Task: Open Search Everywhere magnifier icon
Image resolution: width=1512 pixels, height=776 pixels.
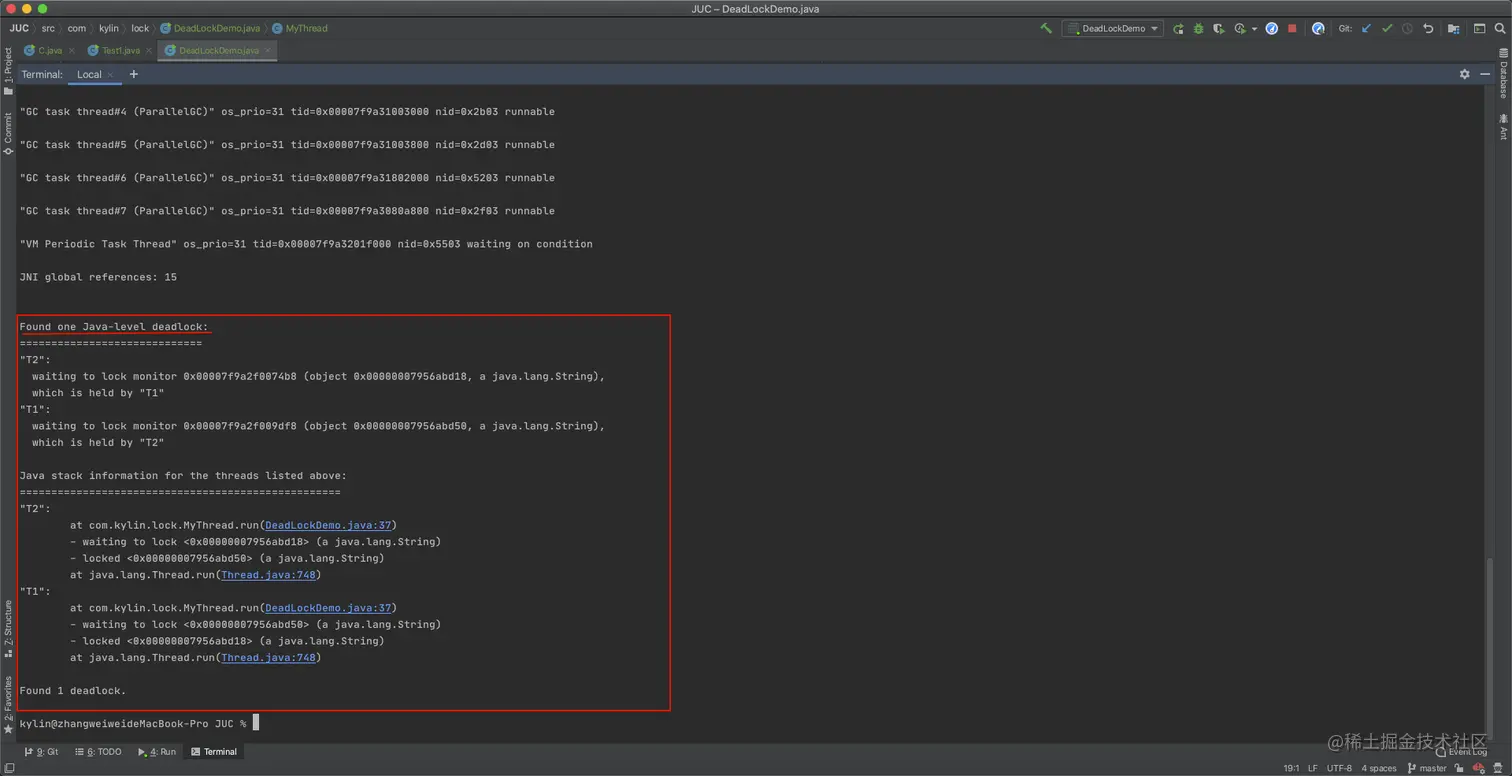Action: pos(1499,29)
